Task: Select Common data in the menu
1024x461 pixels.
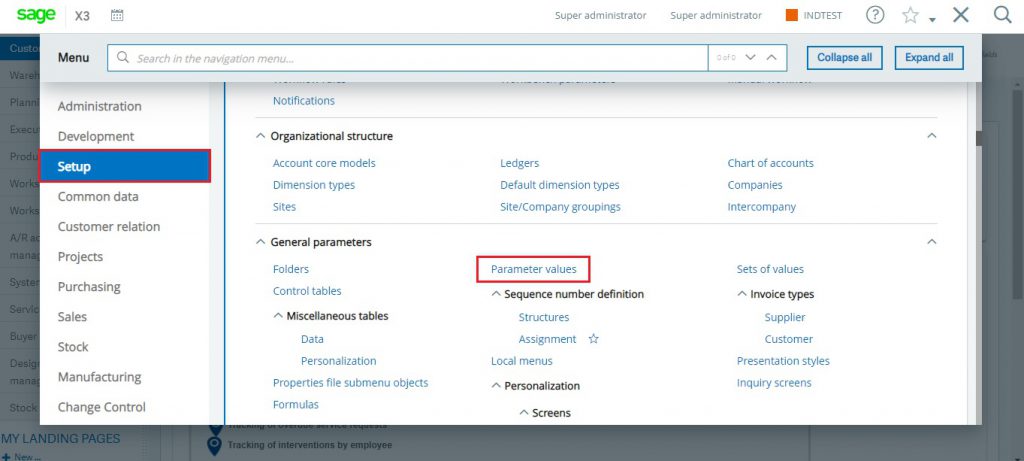Action: 98,197
